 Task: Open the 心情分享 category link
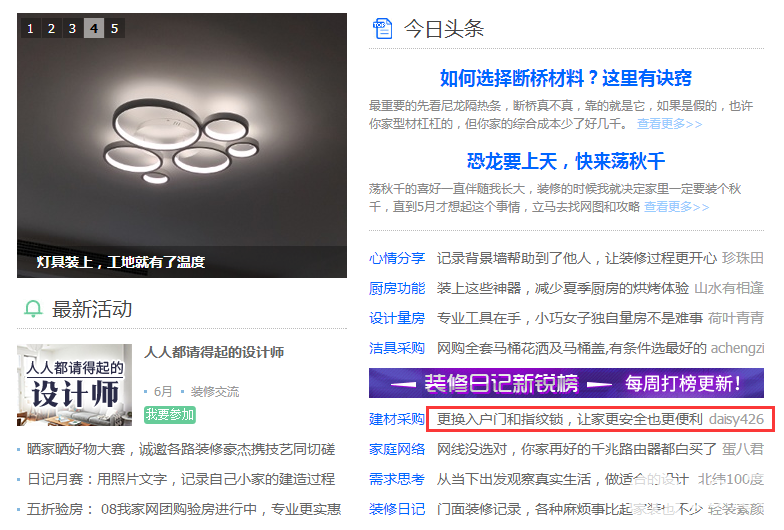(x=397, y=258)
